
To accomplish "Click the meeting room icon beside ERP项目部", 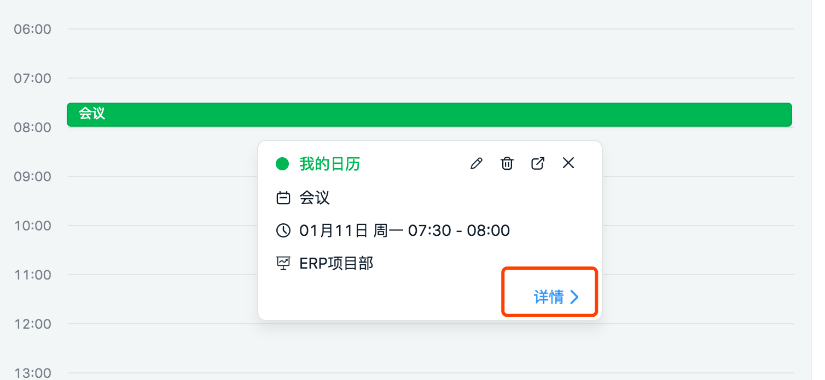I will [x=283, y=263].
